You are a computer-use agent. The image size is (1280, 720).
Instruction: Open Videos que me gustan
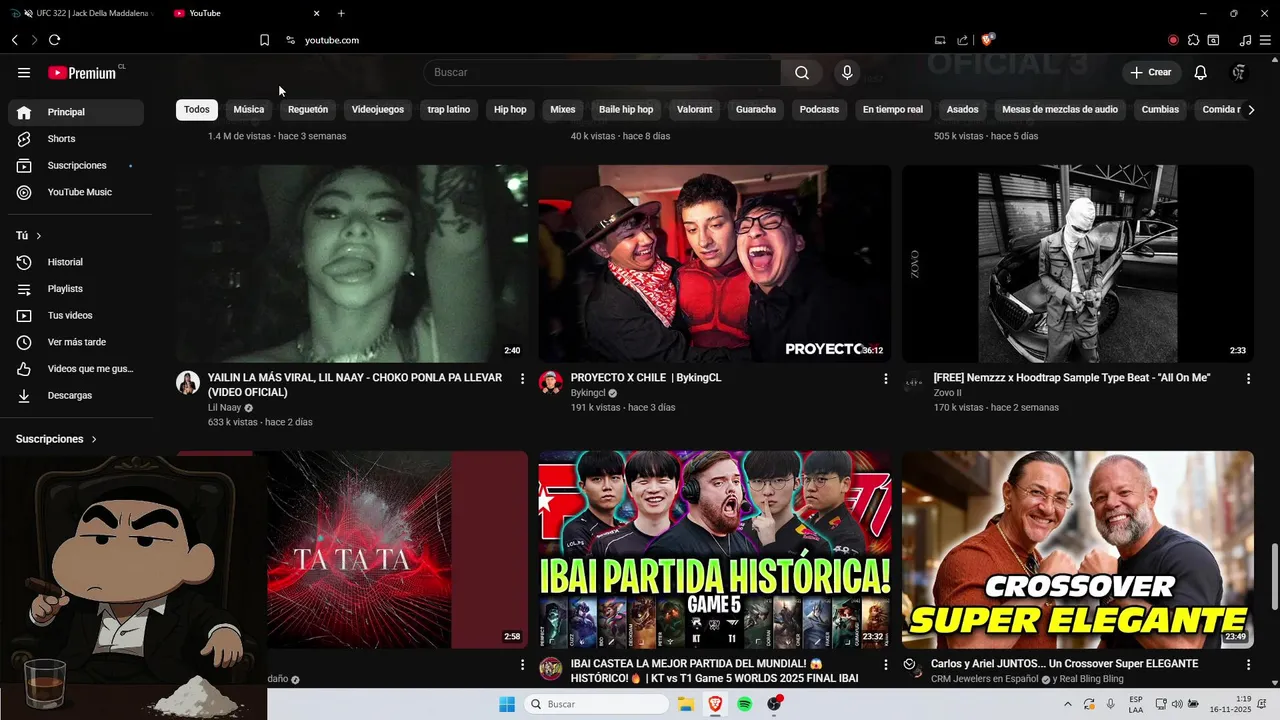tap(76, 369)
